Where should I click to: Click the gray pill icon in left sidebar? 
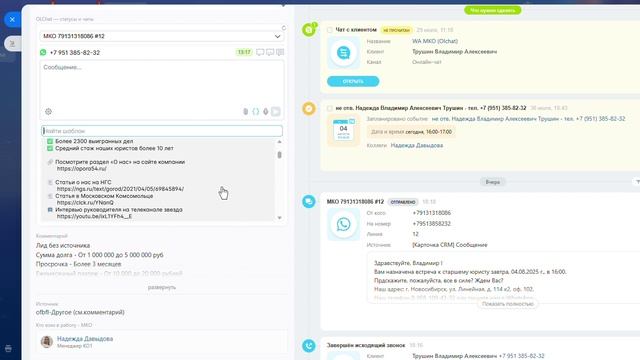[12, 43]
